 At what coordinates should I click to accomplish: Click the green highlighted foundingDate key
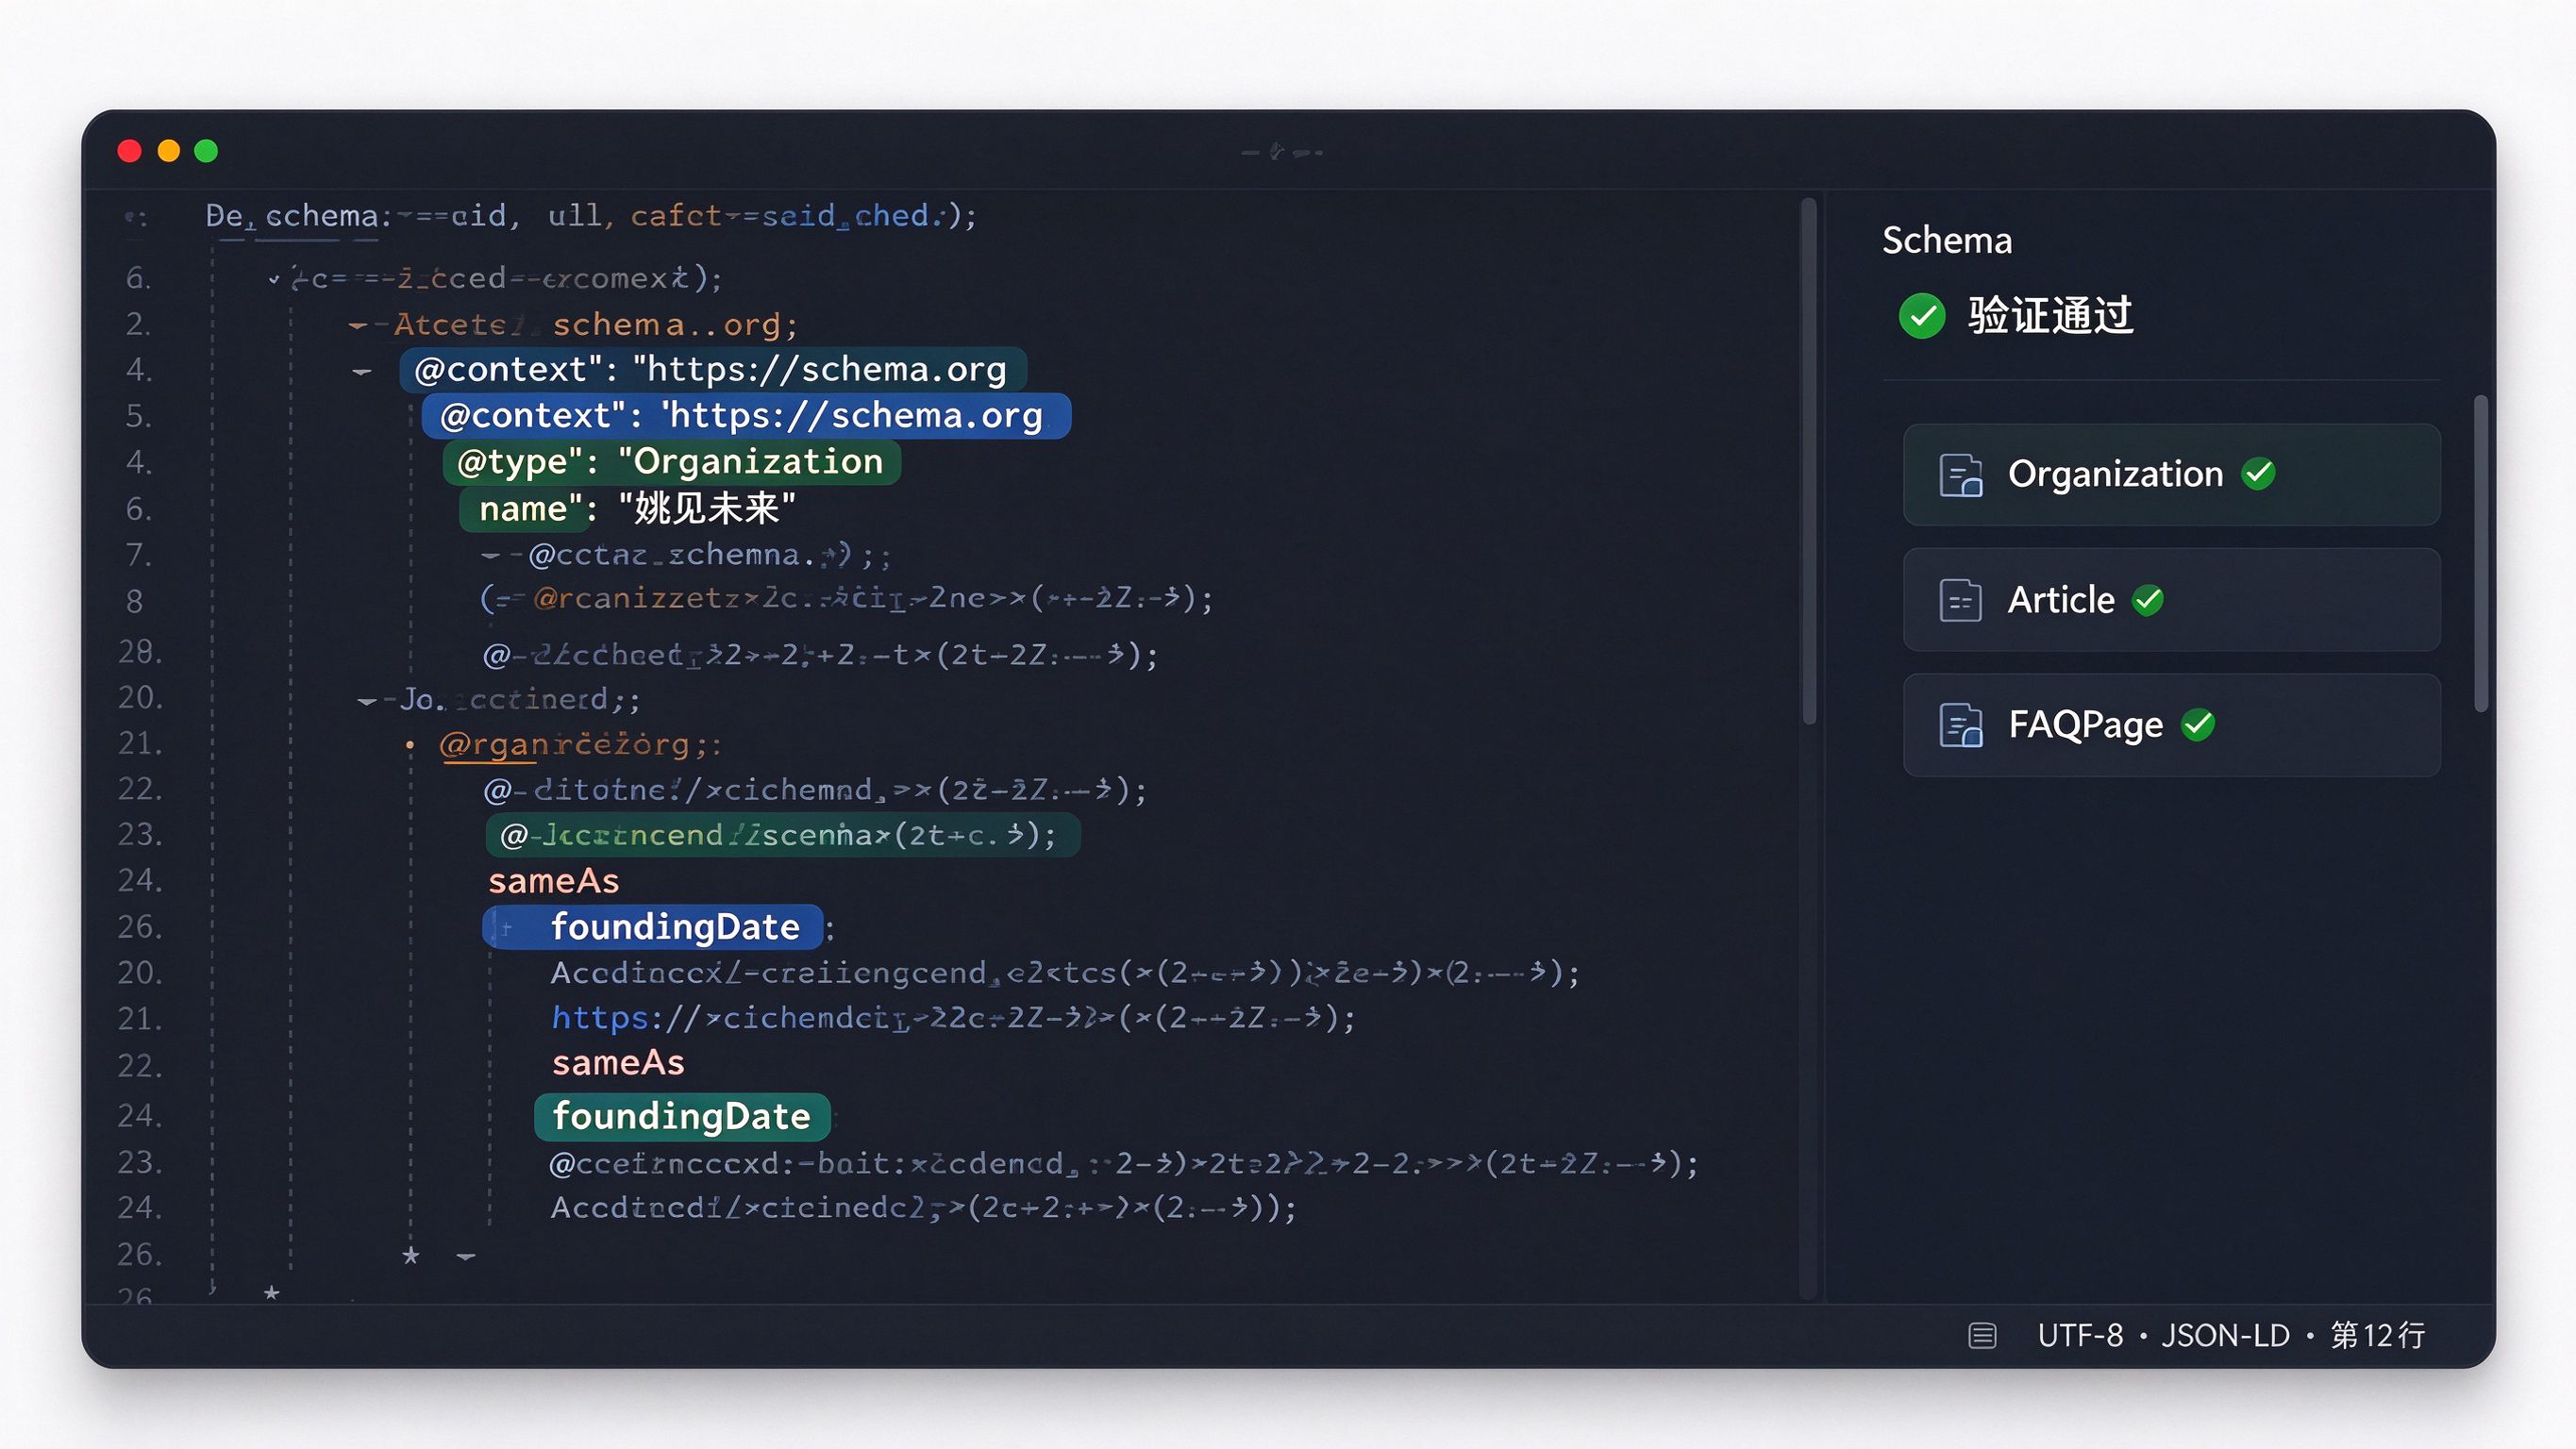(x=682, y=1117)
